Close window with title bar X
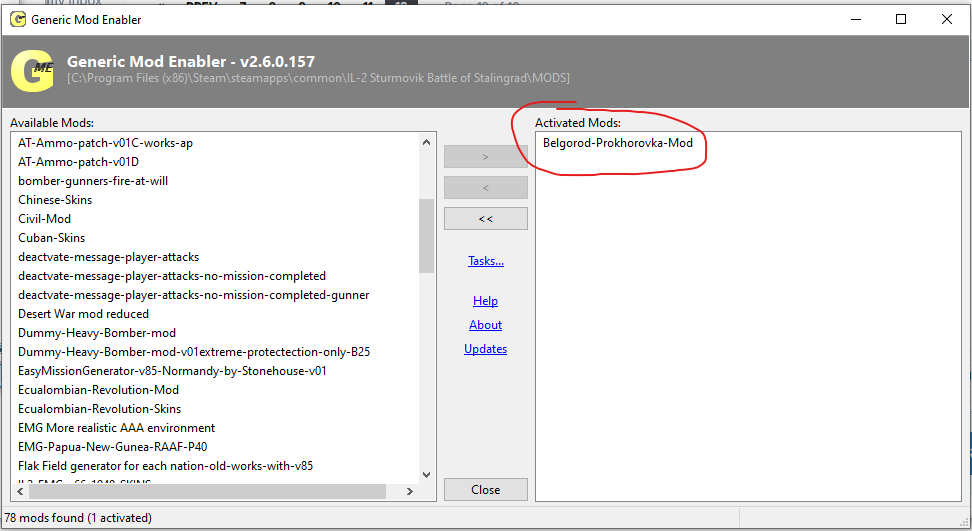 click(x=947, y=19)
